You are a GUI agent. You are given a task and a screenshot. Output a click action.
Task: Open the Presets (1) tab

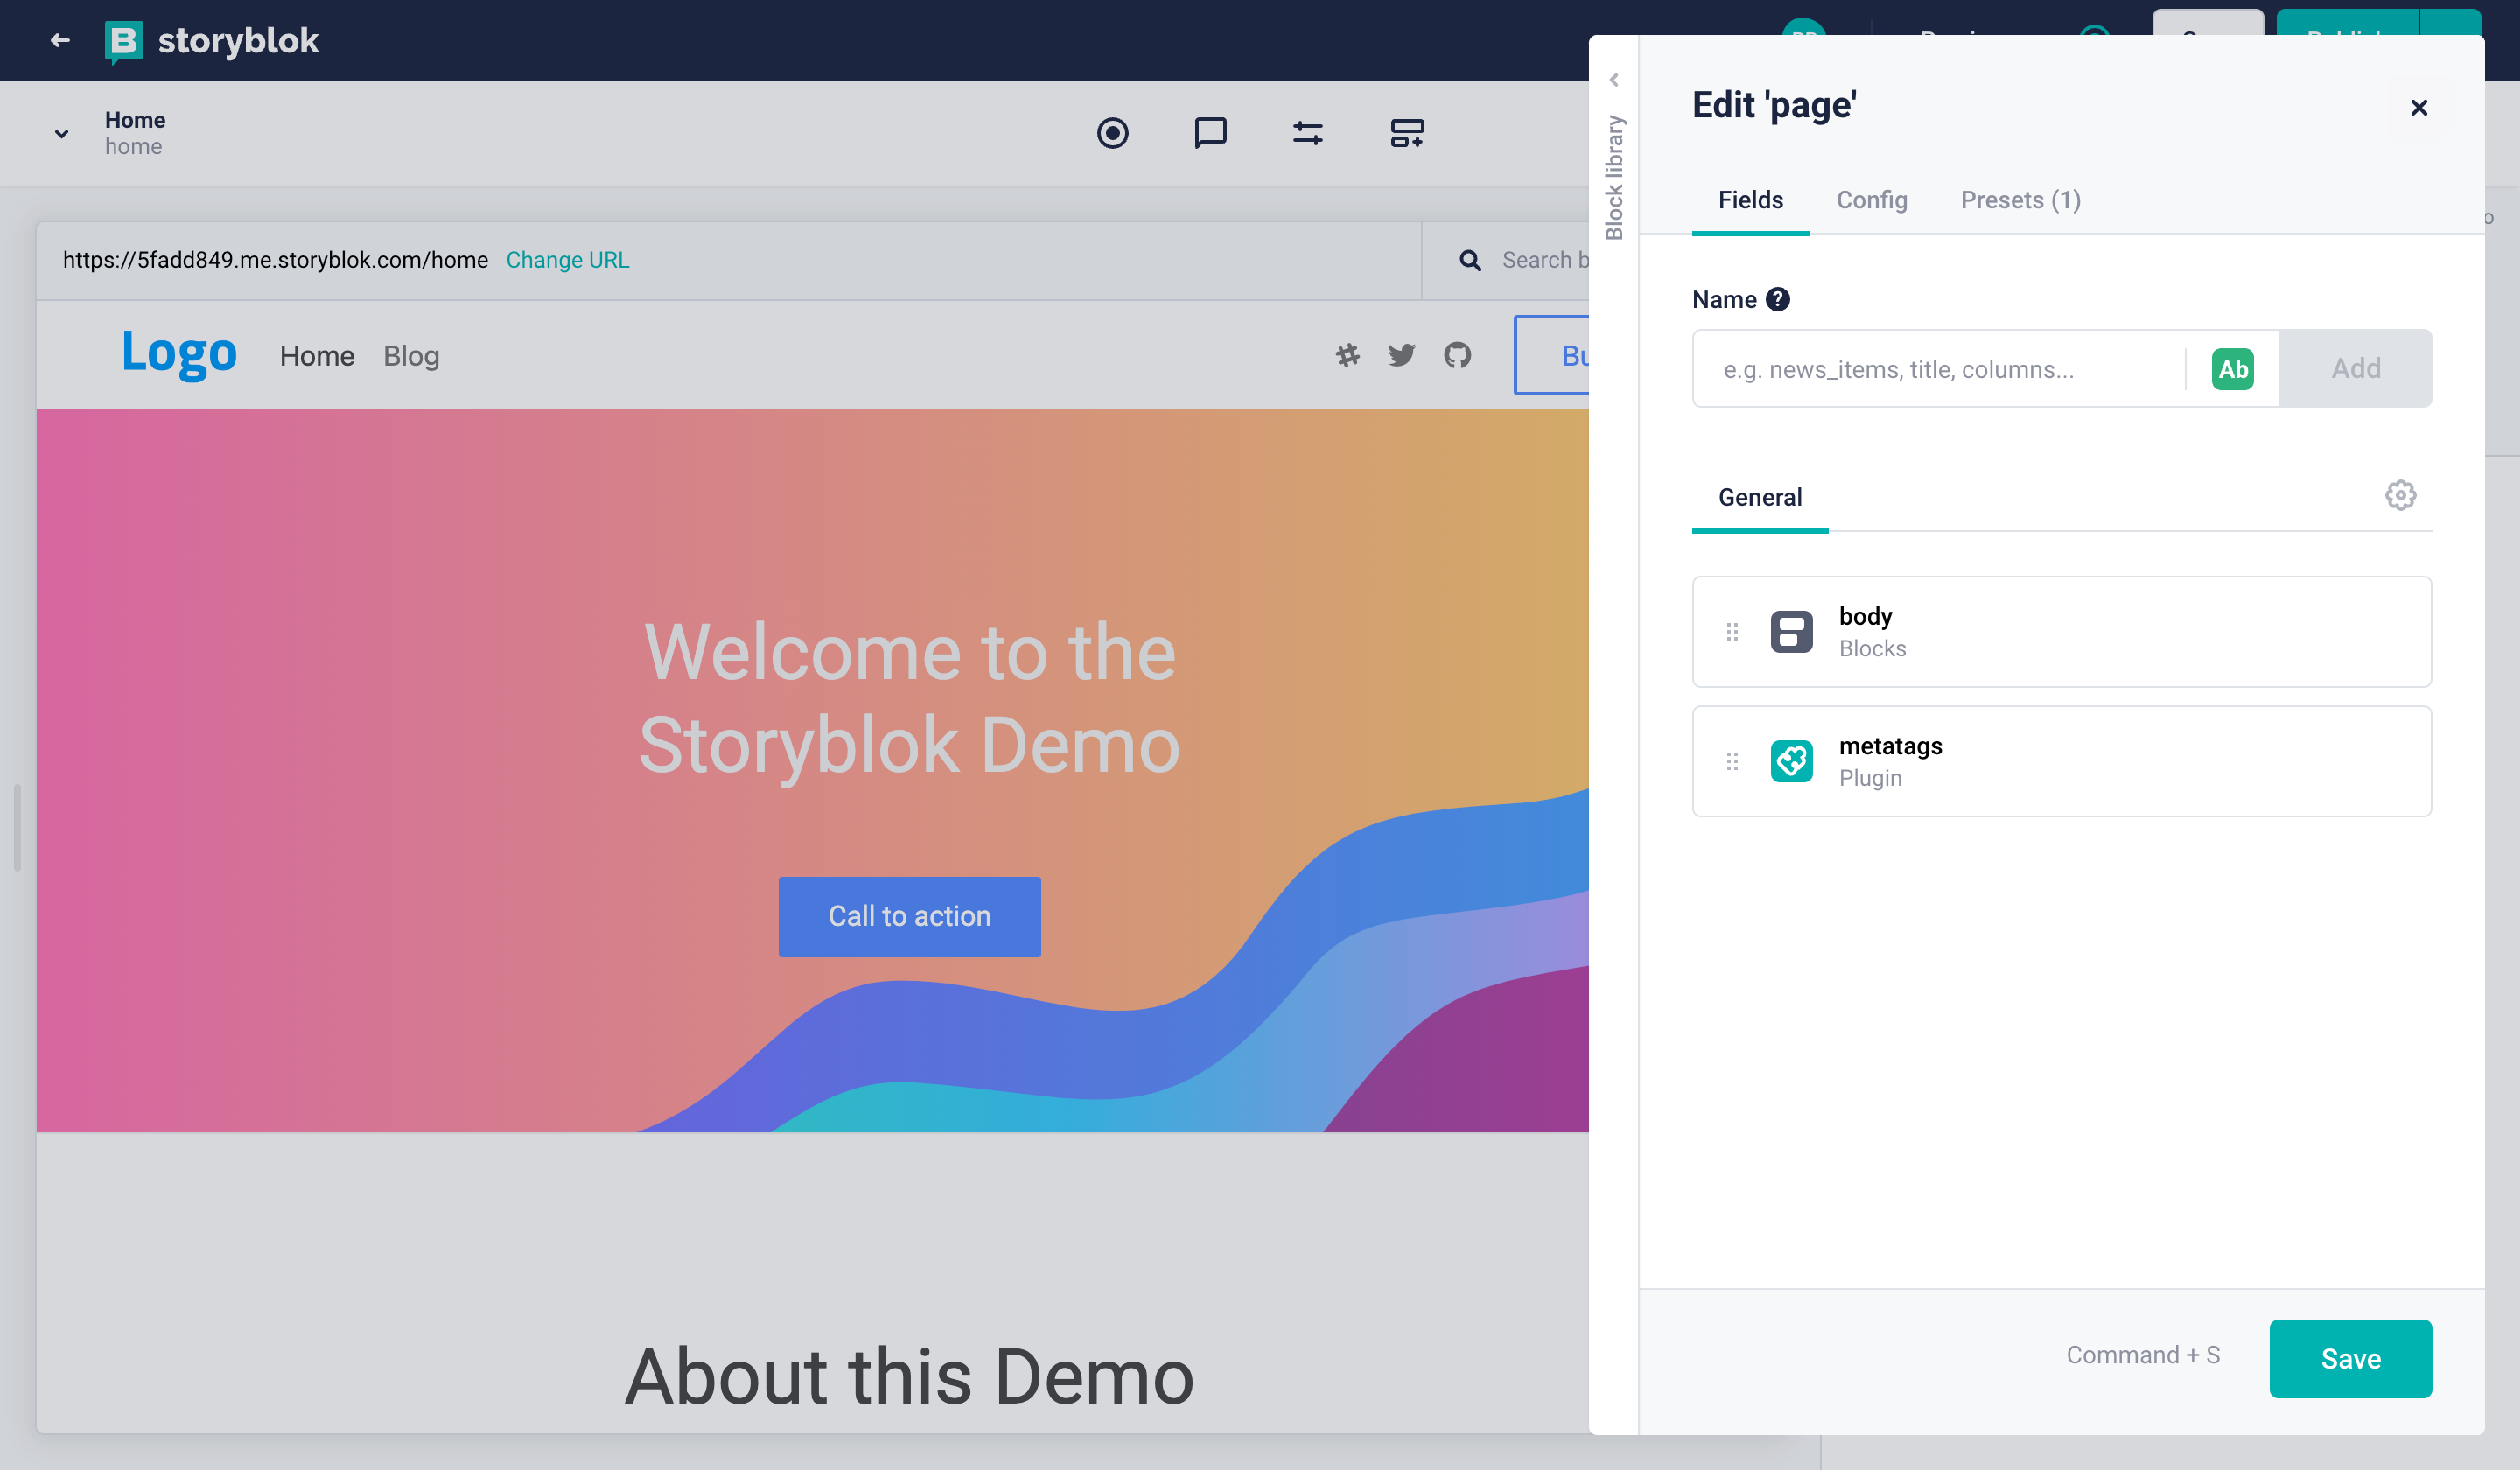2020,200
